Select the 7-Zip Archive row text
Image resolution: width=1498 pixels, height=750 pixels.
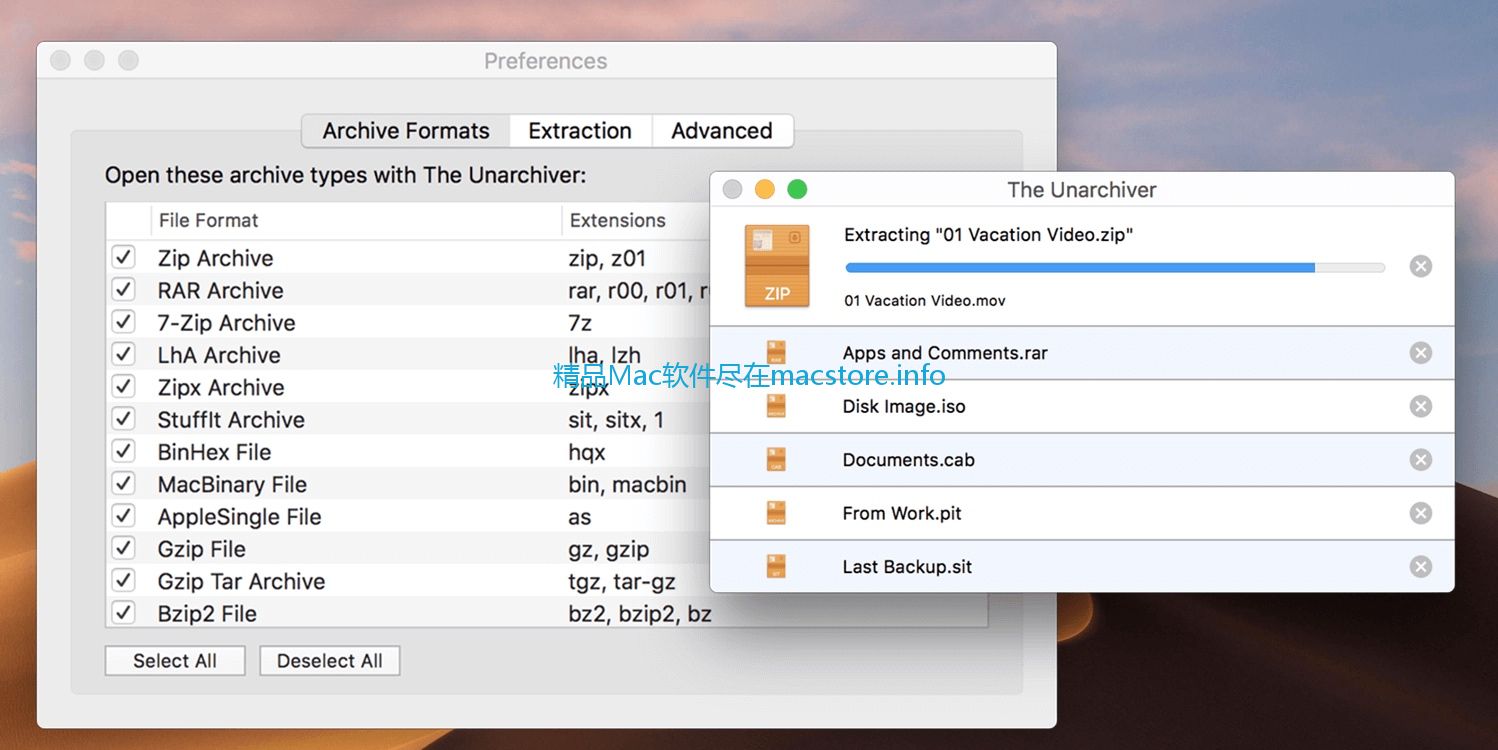click(x=226, y=323)
